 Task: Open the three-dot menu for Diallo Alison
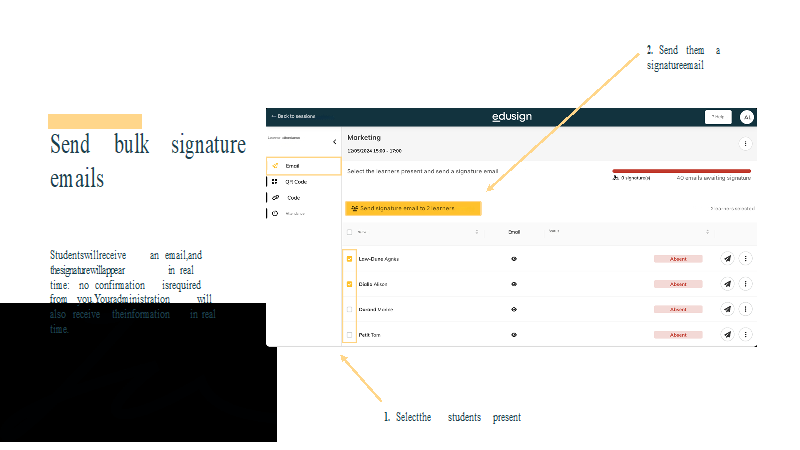(x=746, y=284)
